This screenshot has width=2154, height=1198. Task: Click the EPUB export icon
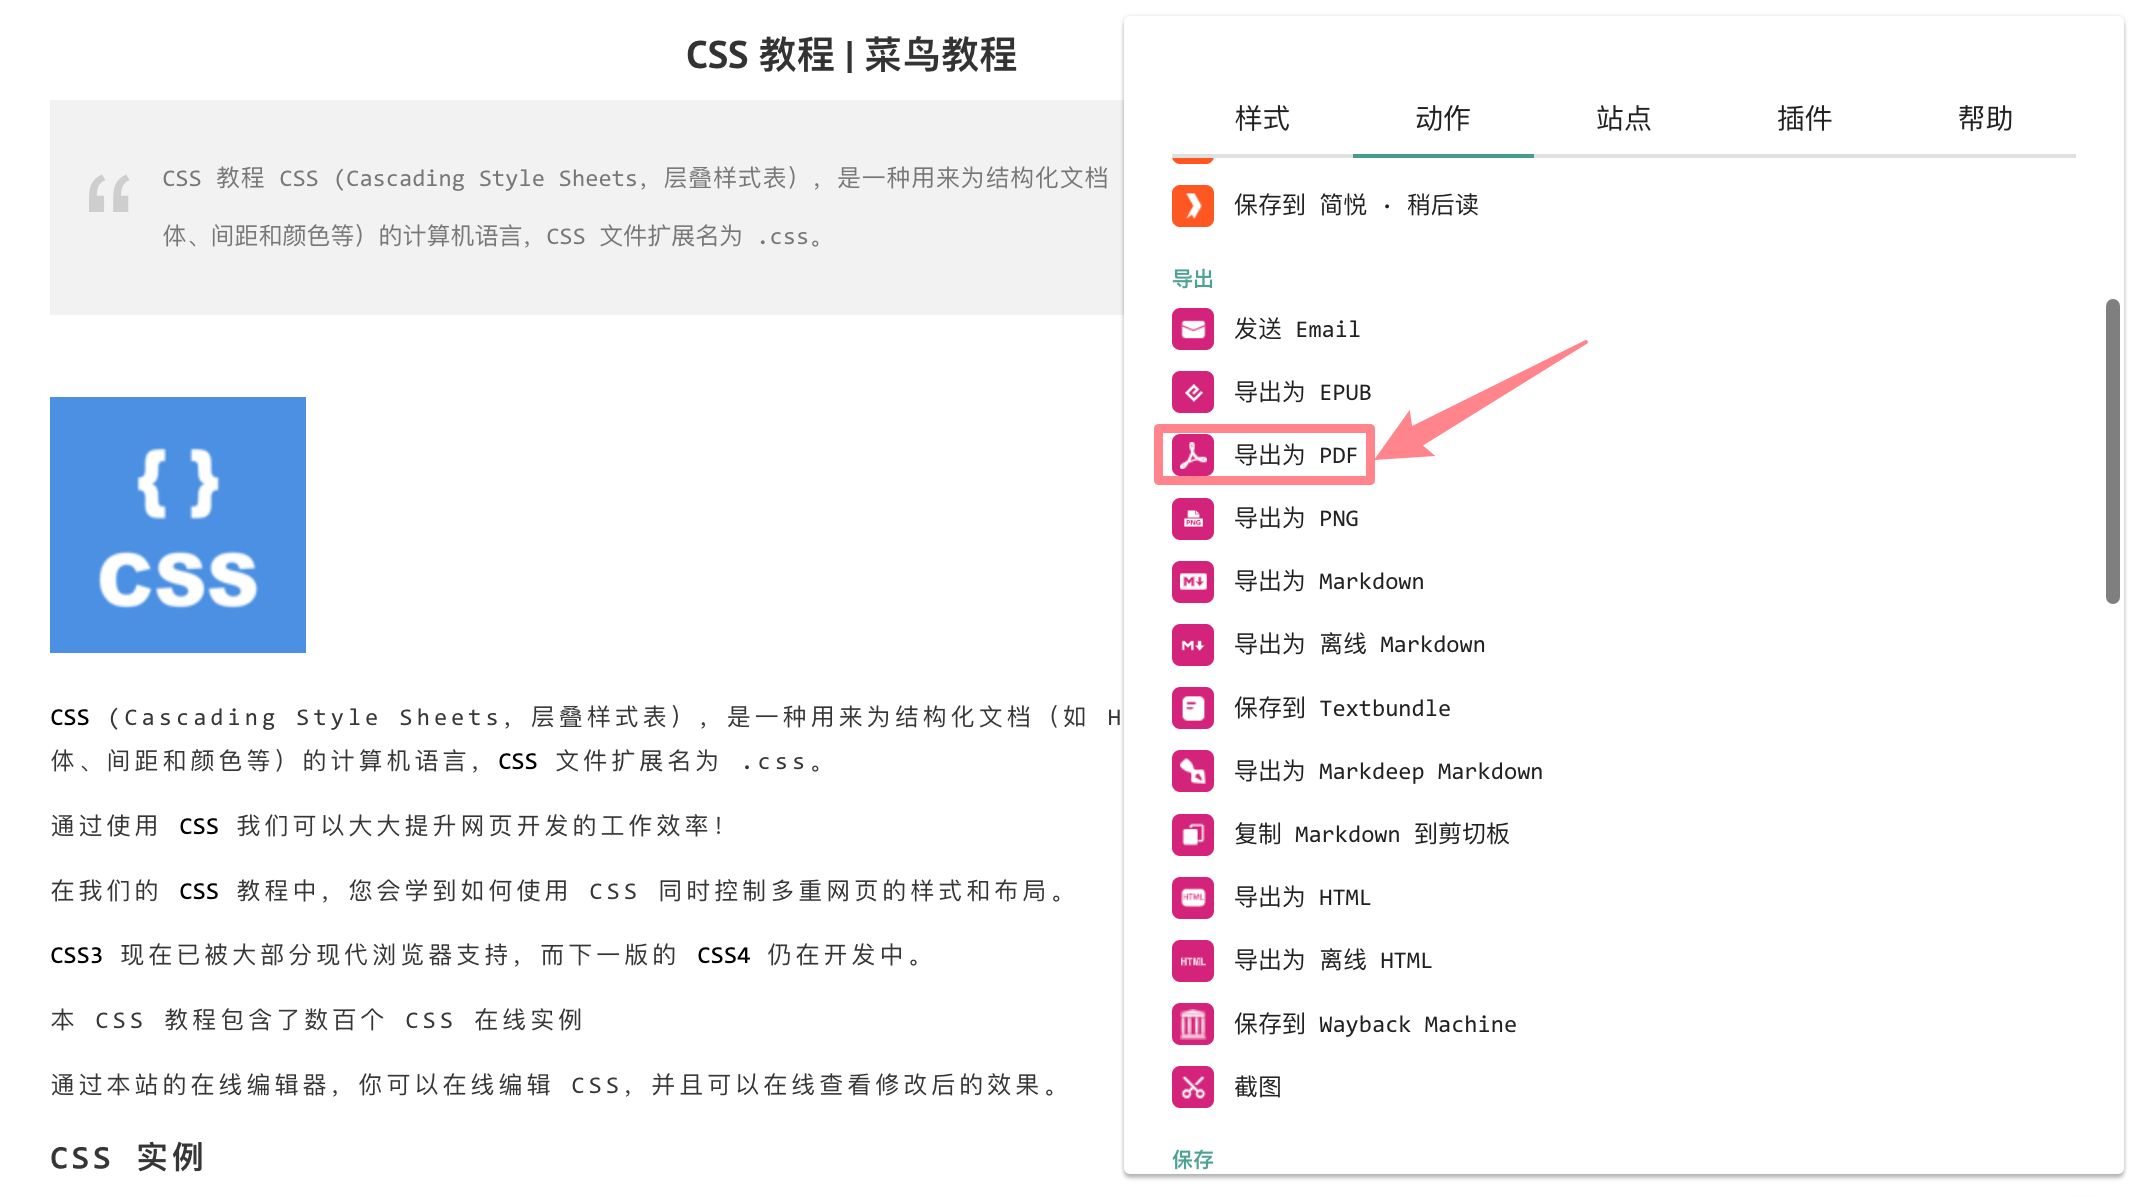1193,392
